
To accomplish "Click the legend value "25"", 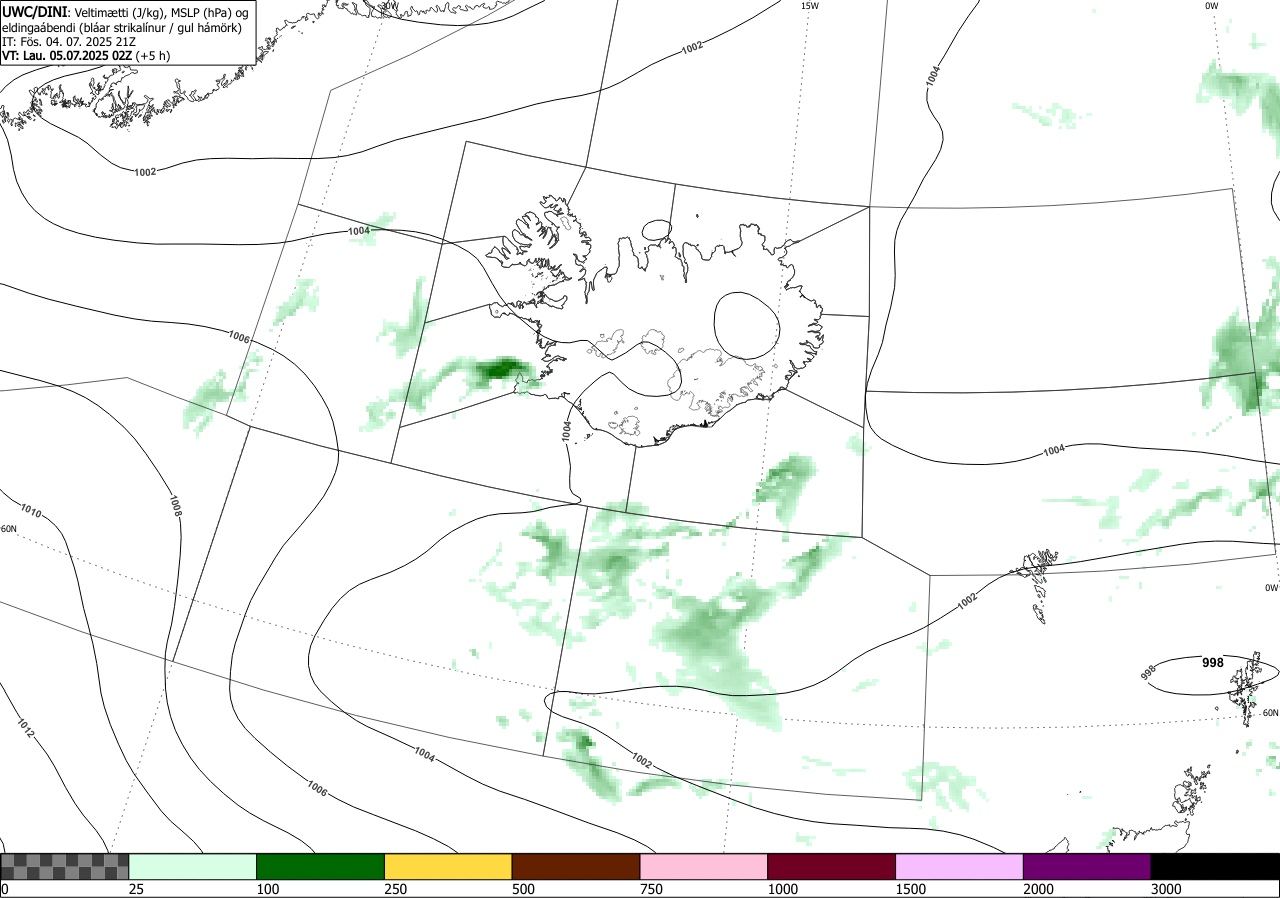I will click(136, 889).
